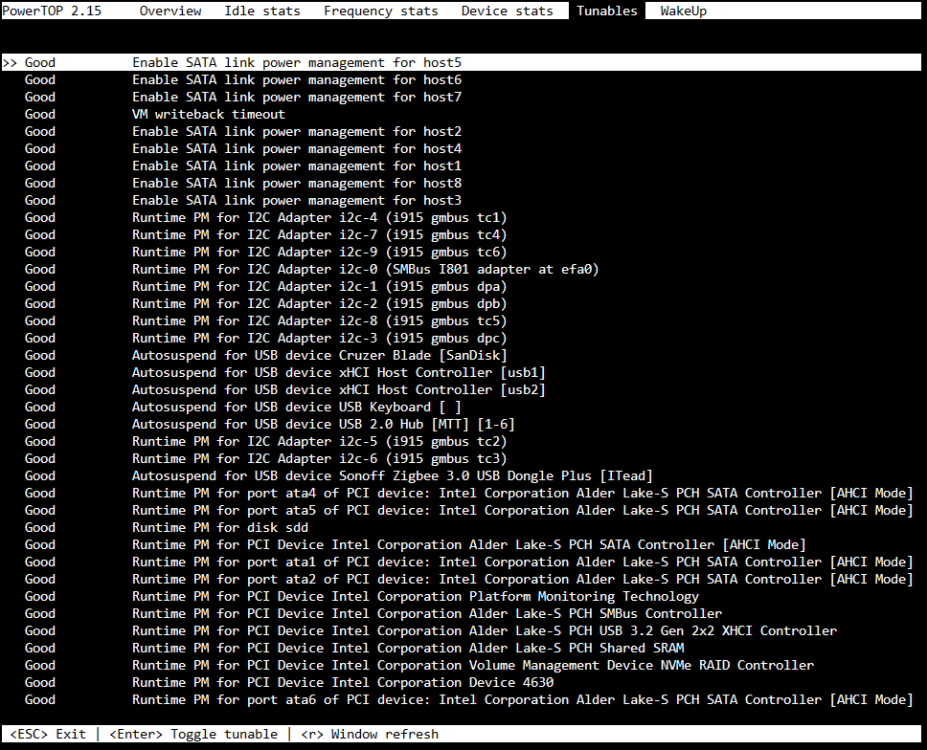
Task: Select Runtime PM for disk sdd row
Action: click(x=461, y=527)
